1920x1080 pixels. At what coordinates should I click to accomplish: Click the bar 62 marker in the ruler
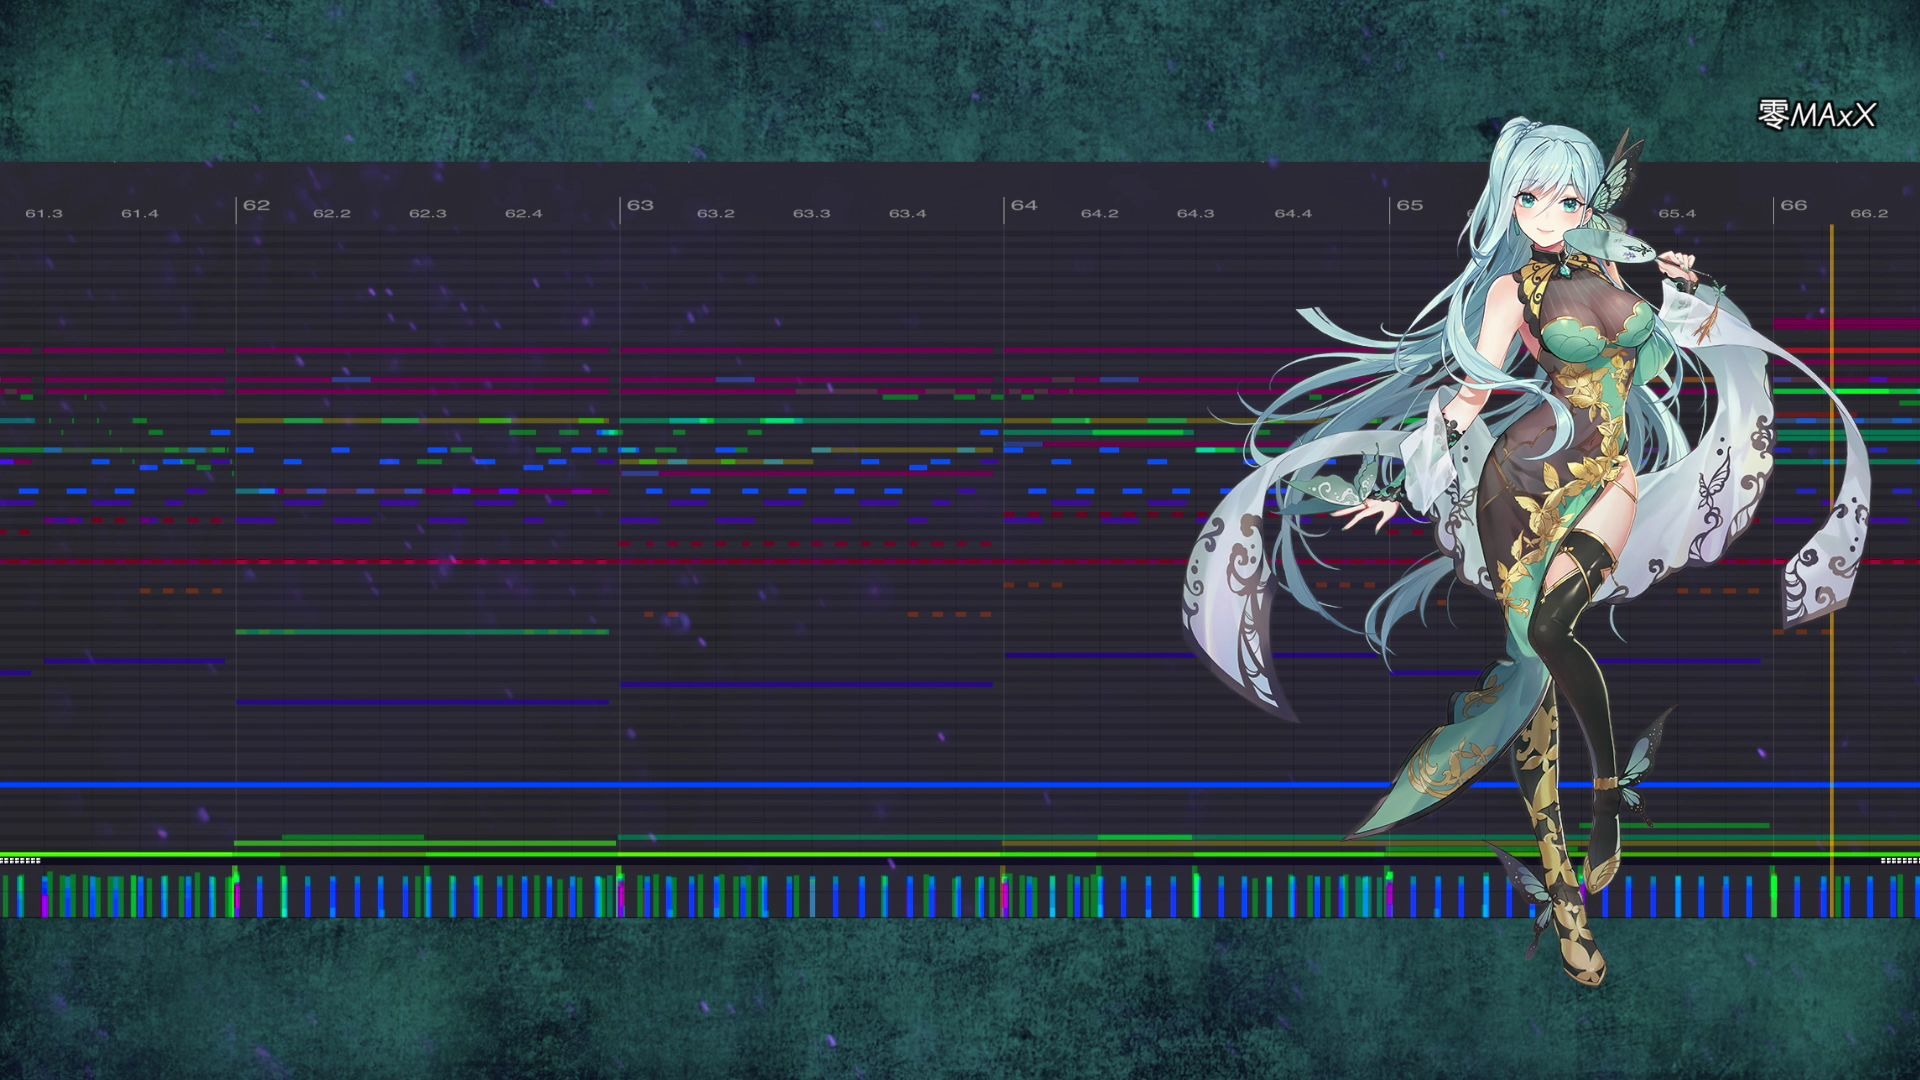coord(256,205)
